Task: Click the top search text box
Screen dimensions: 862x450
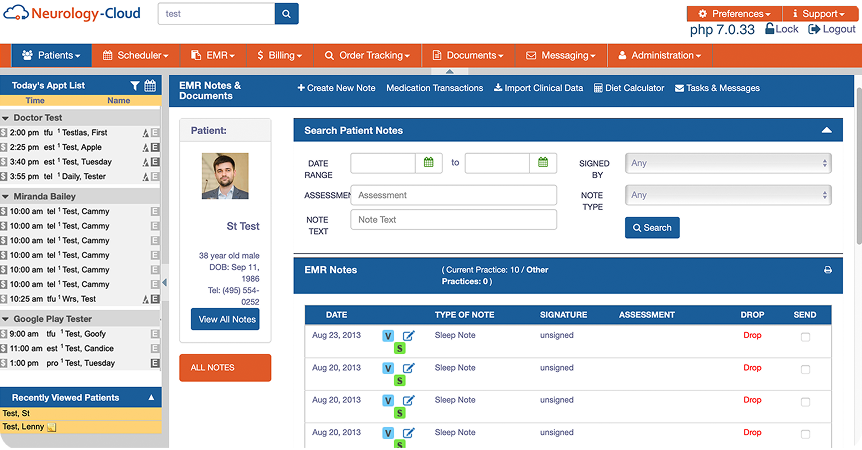Action: pos(217,14)
